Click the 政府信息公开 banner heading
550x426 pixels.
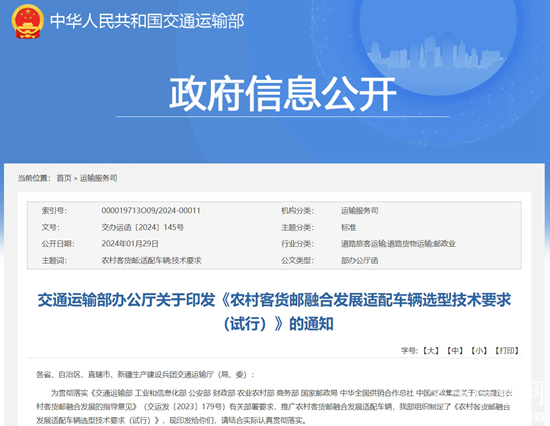pyautogui.click(x=283, y=93)
